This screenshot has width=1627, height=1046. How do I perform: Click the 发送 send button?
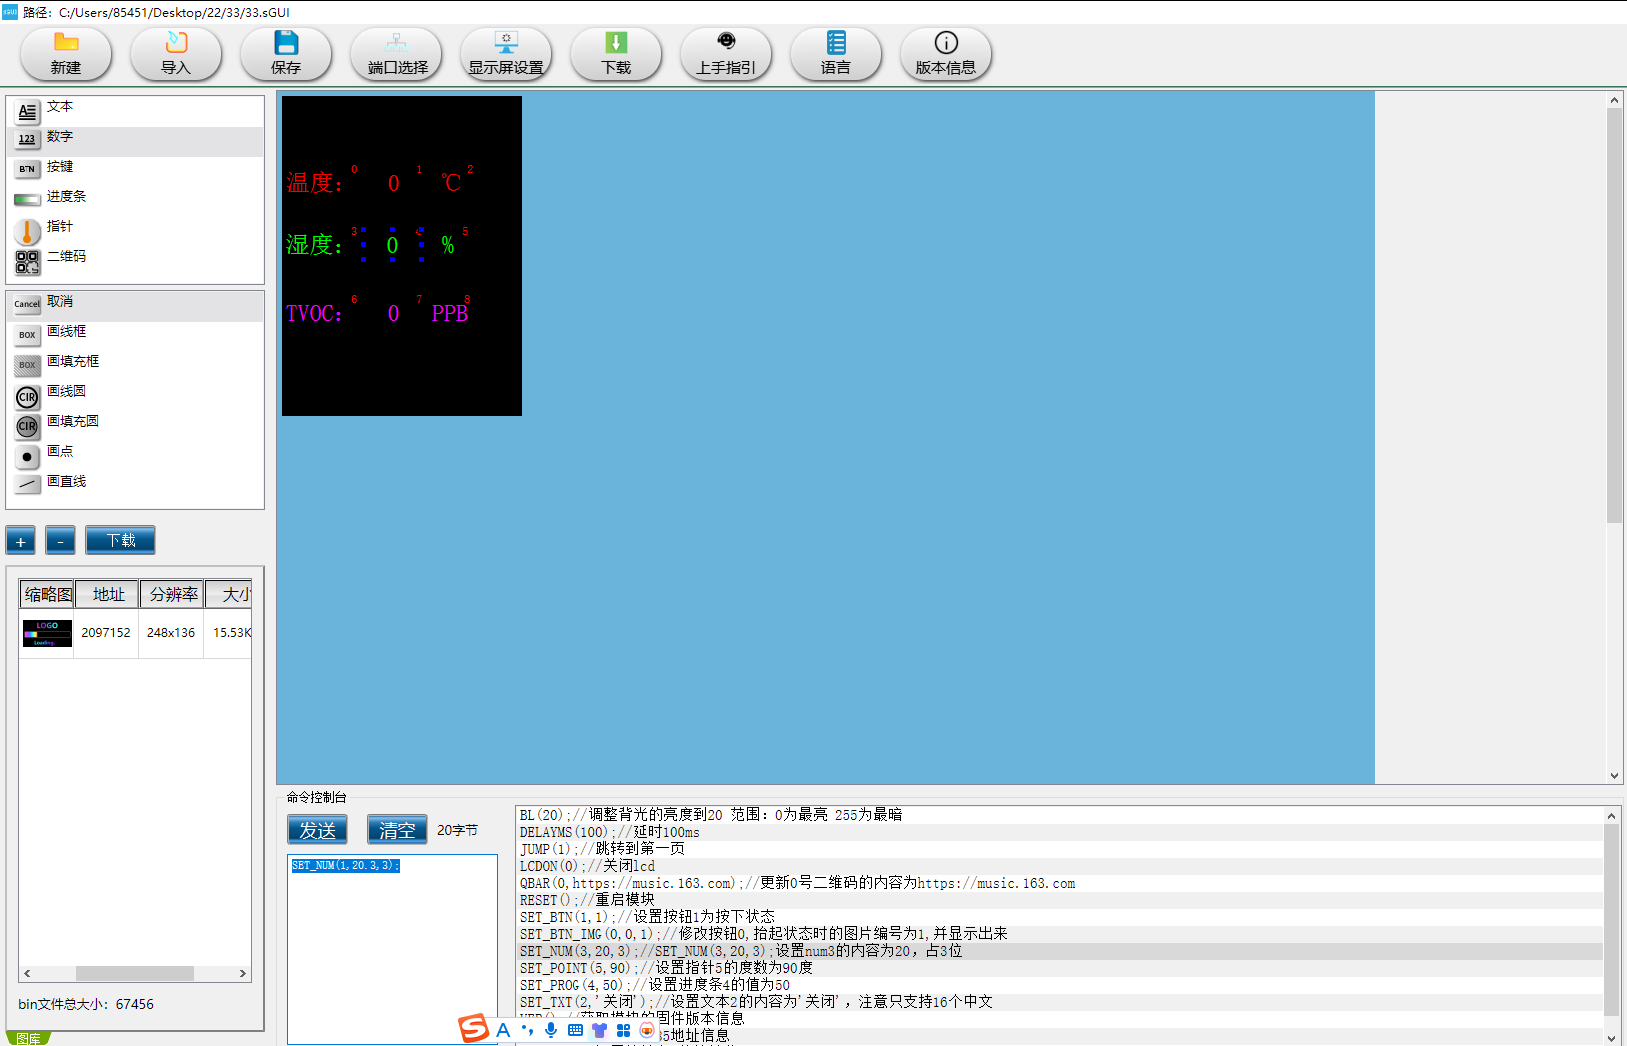318,830
